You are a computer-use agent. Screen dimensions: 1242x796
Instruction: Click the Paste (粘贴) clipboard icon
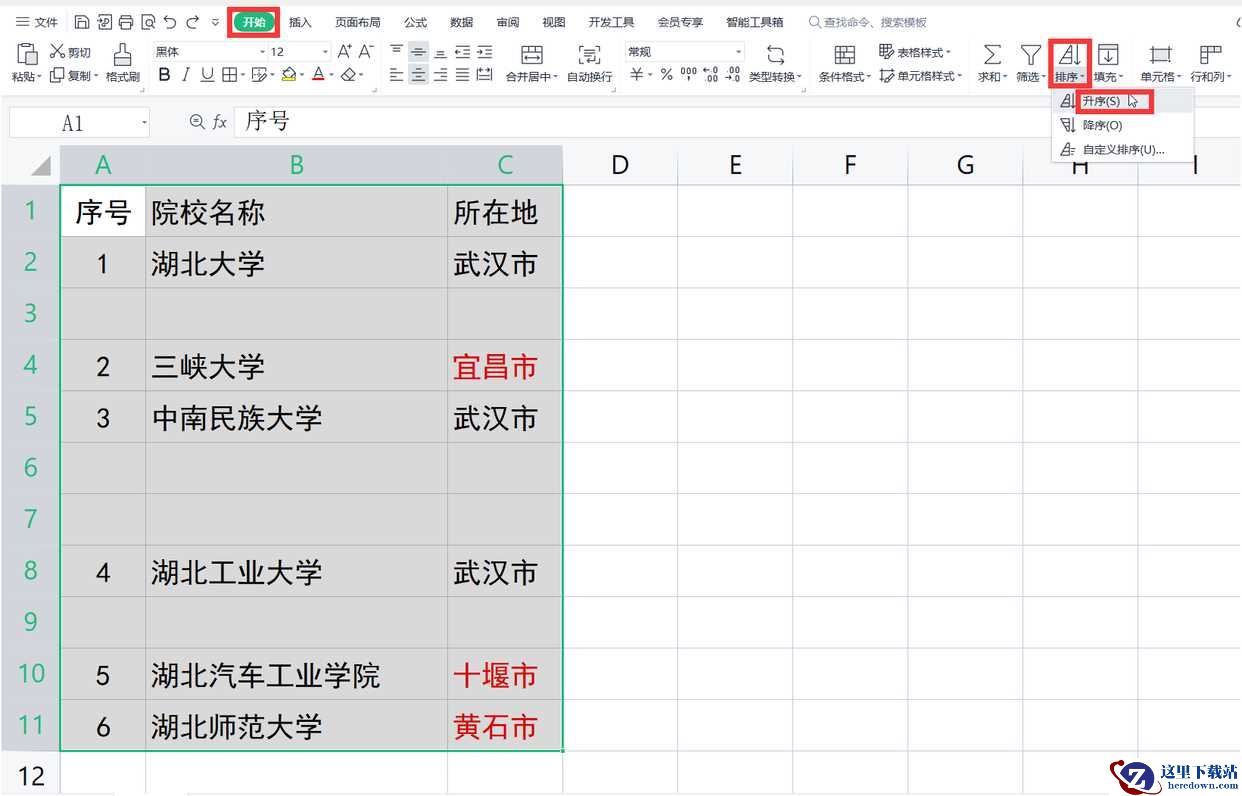pyautogui.click(x=27, y=54)
